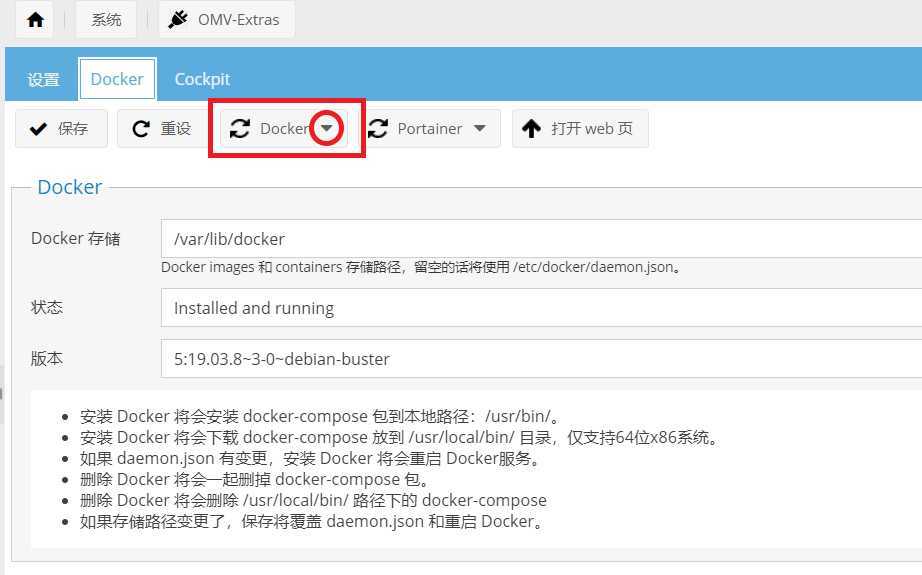This screenshot has width=922, height=575.
Task: Click the up-arrow icon on 打开 web 页
Action: tap(531, 128)
